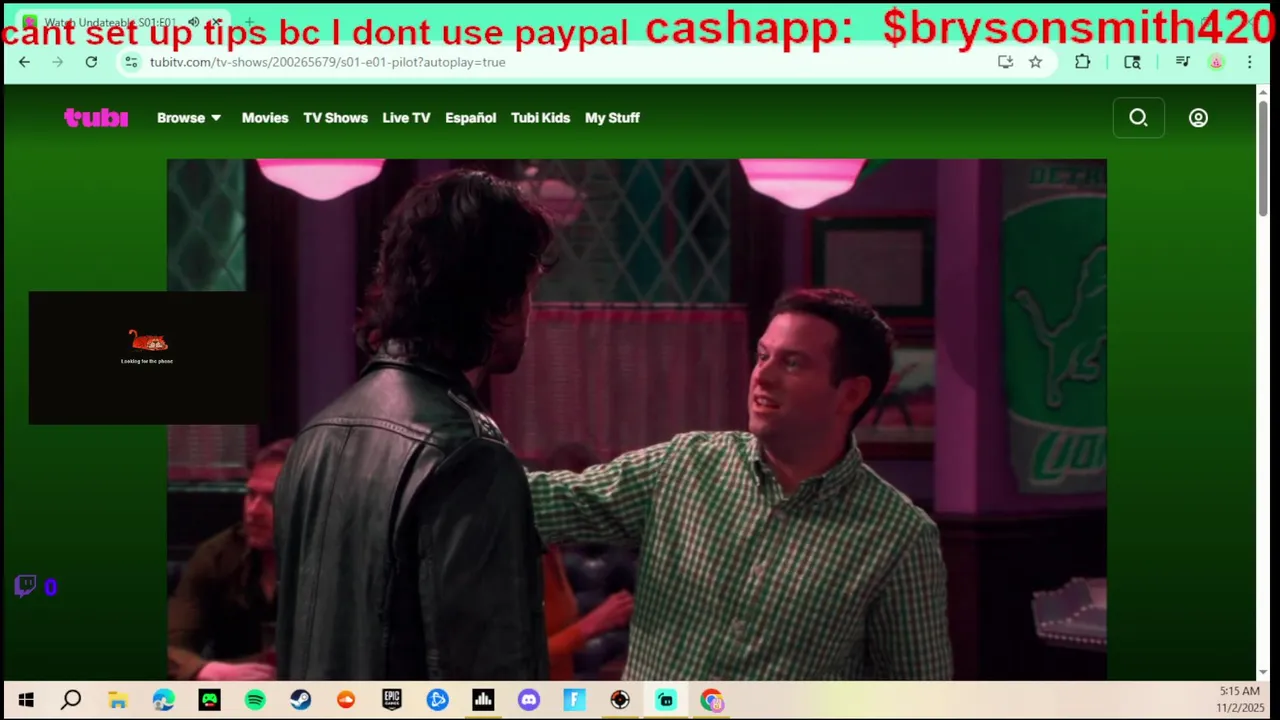This screenshot has height=720, width=1280.
Task: Open Spotify from the taskbar
Action: pyautogui.click(x=255, y=700)
